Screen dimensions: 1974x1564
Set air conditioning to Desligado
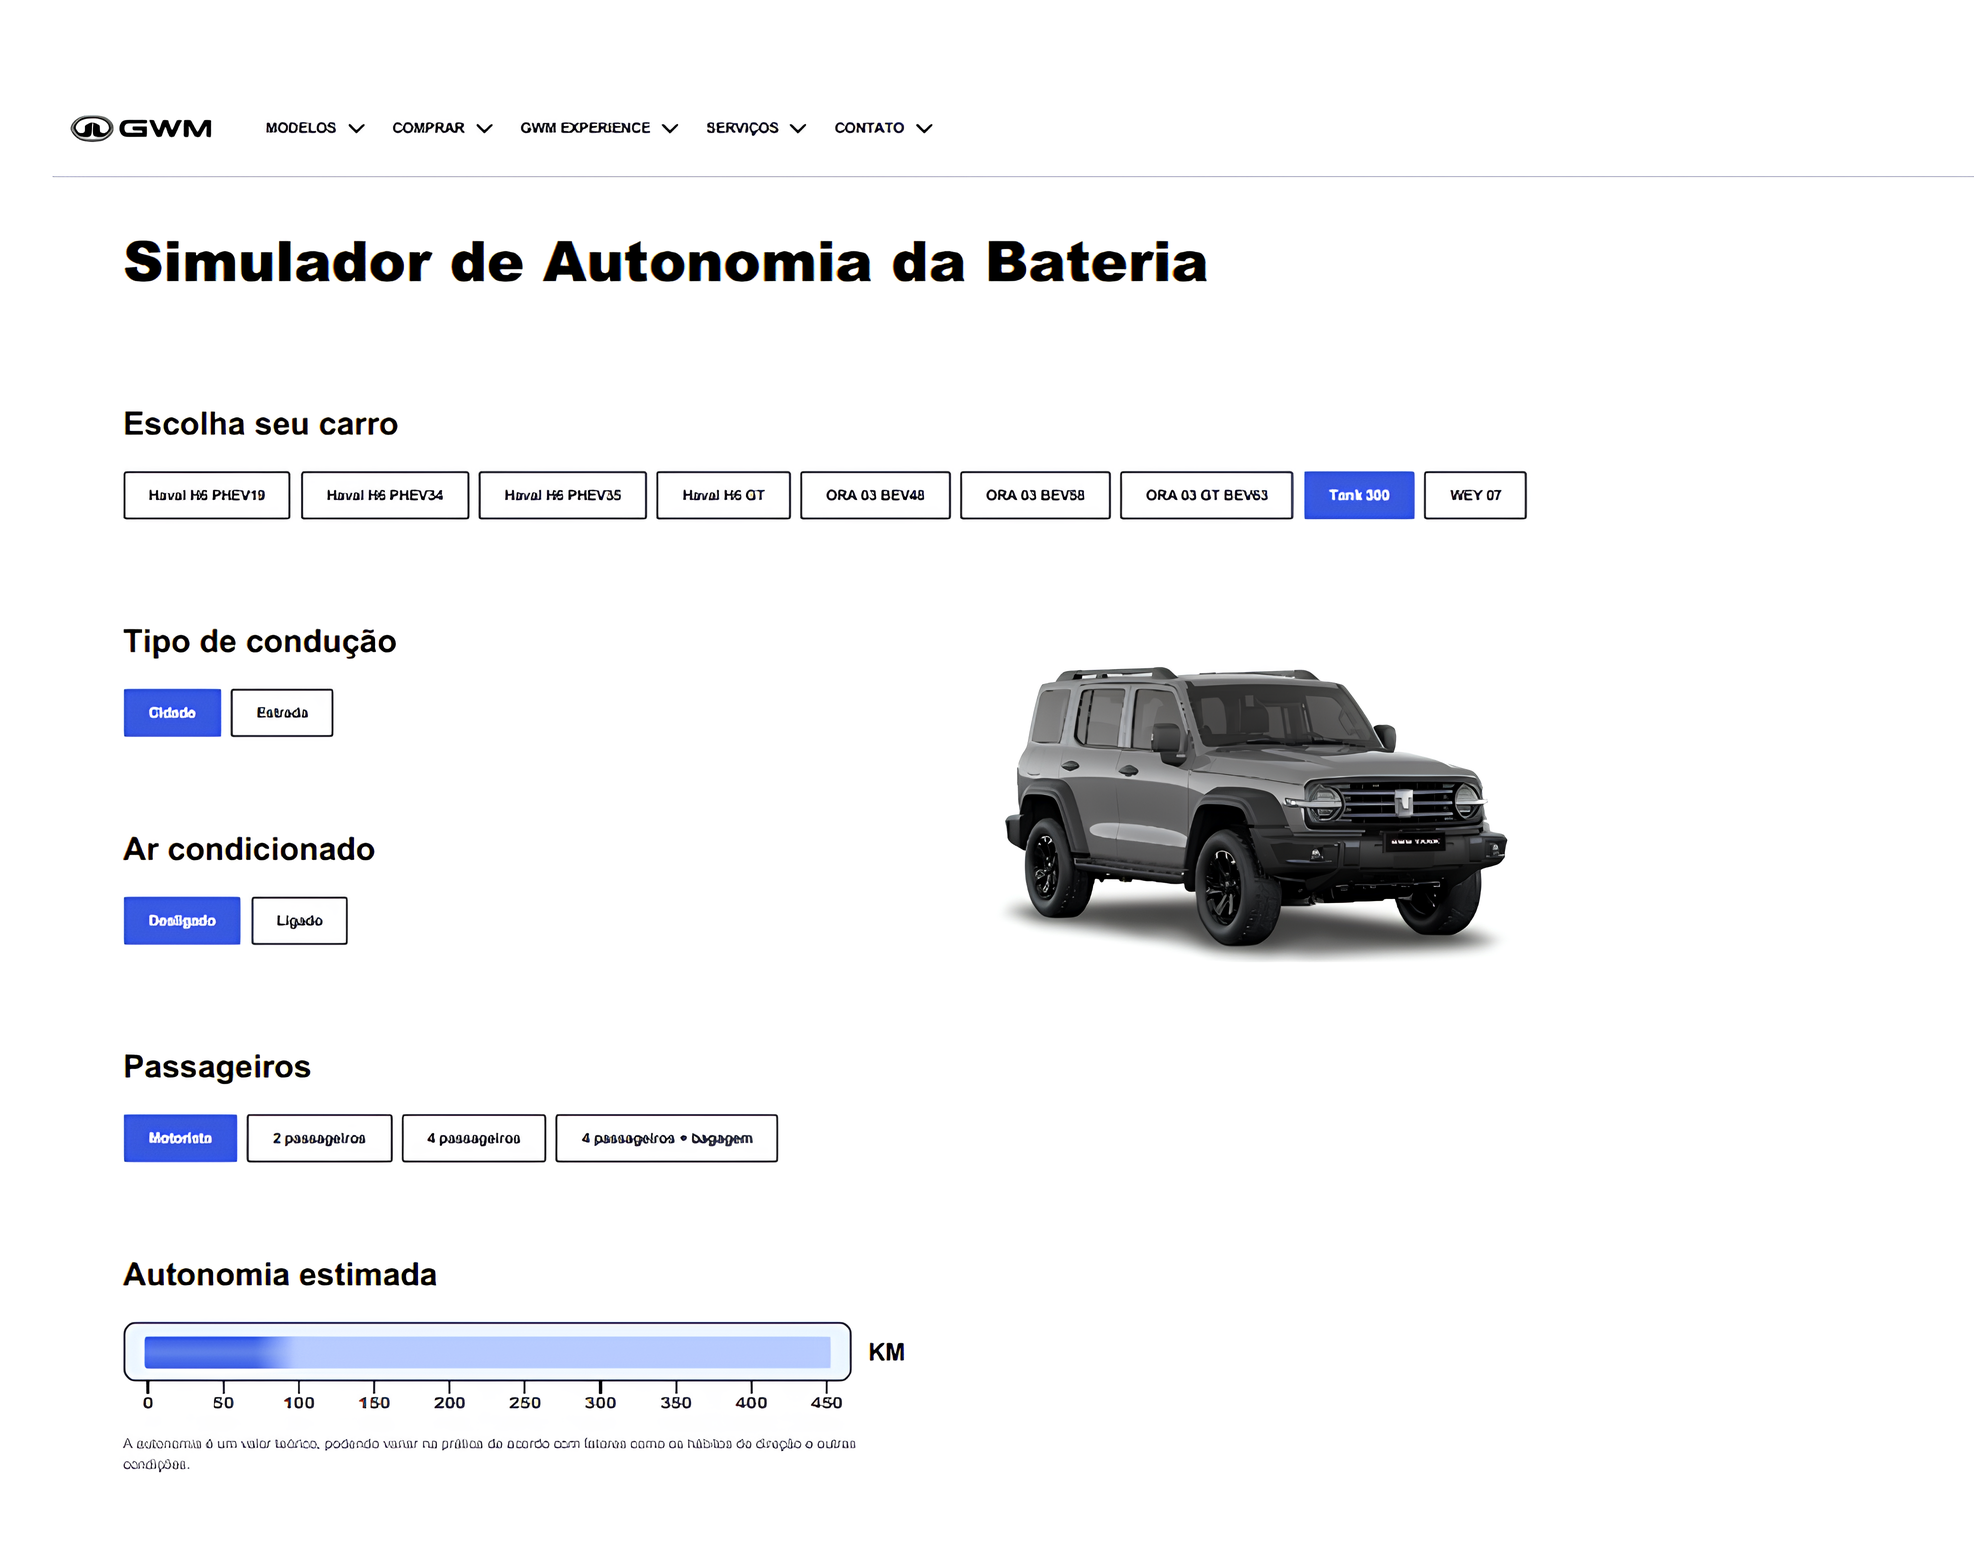click(181, 921)
